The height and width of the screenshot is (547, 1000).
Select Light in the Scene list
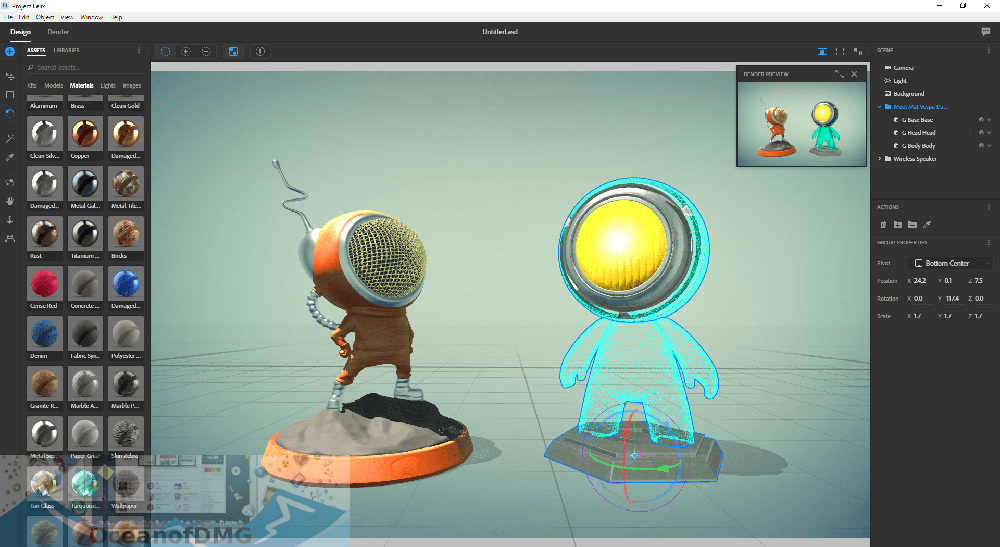tap(900, 81)
